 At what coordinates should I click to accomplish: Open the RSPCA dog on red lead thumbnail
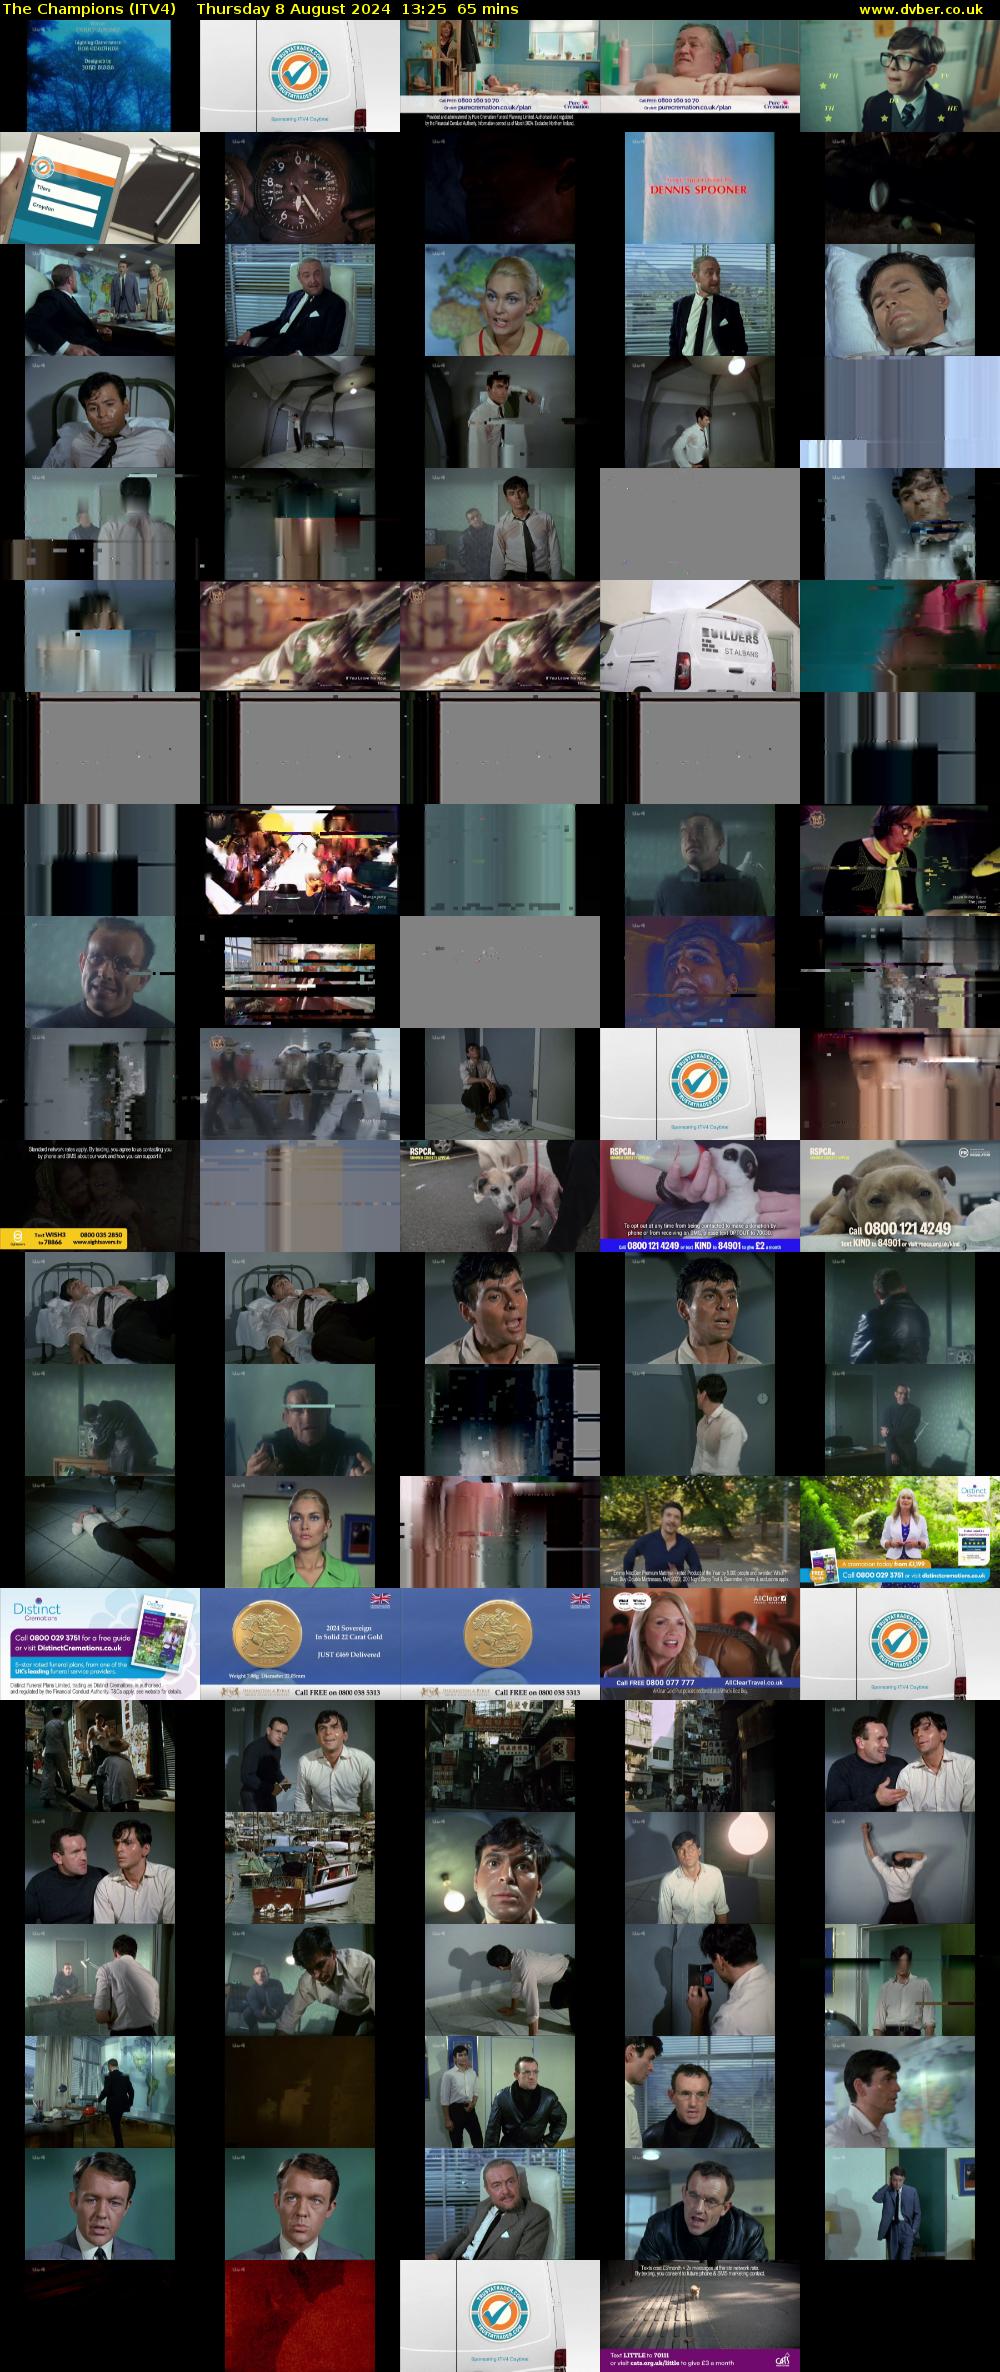[x=500, y=1196]
